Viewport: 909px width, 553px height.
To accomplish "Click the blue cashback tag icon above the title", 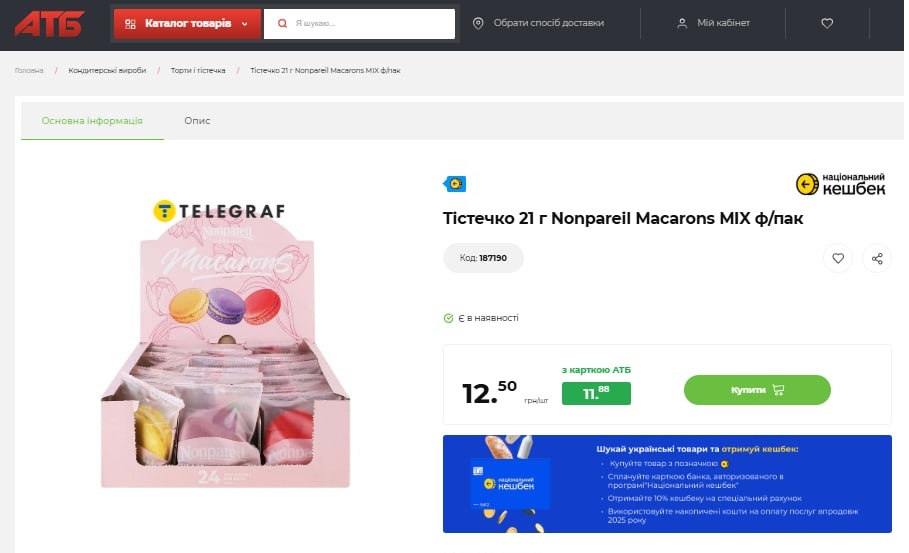I will pos(454,184).
